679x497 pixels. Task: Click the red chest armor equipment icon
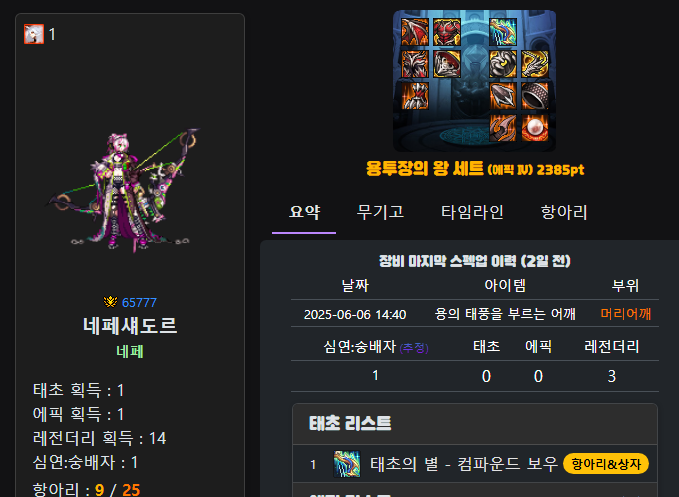447,32
